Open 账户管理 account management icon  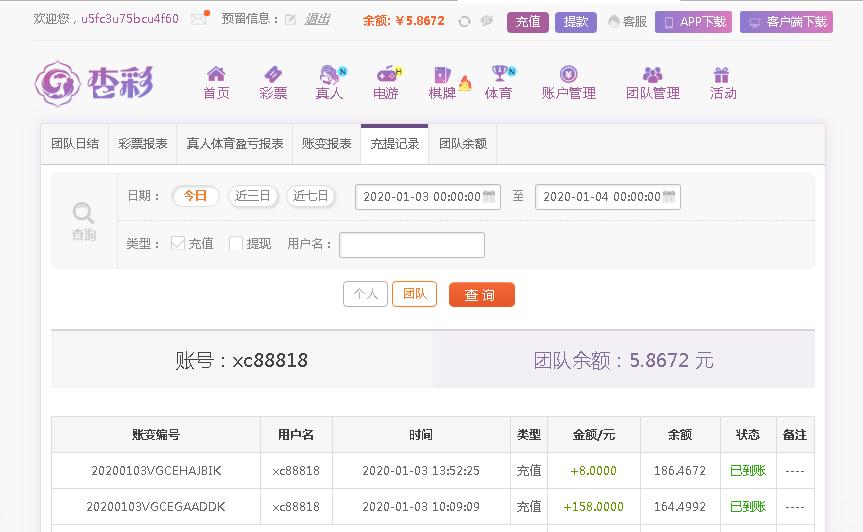(569, 74)
